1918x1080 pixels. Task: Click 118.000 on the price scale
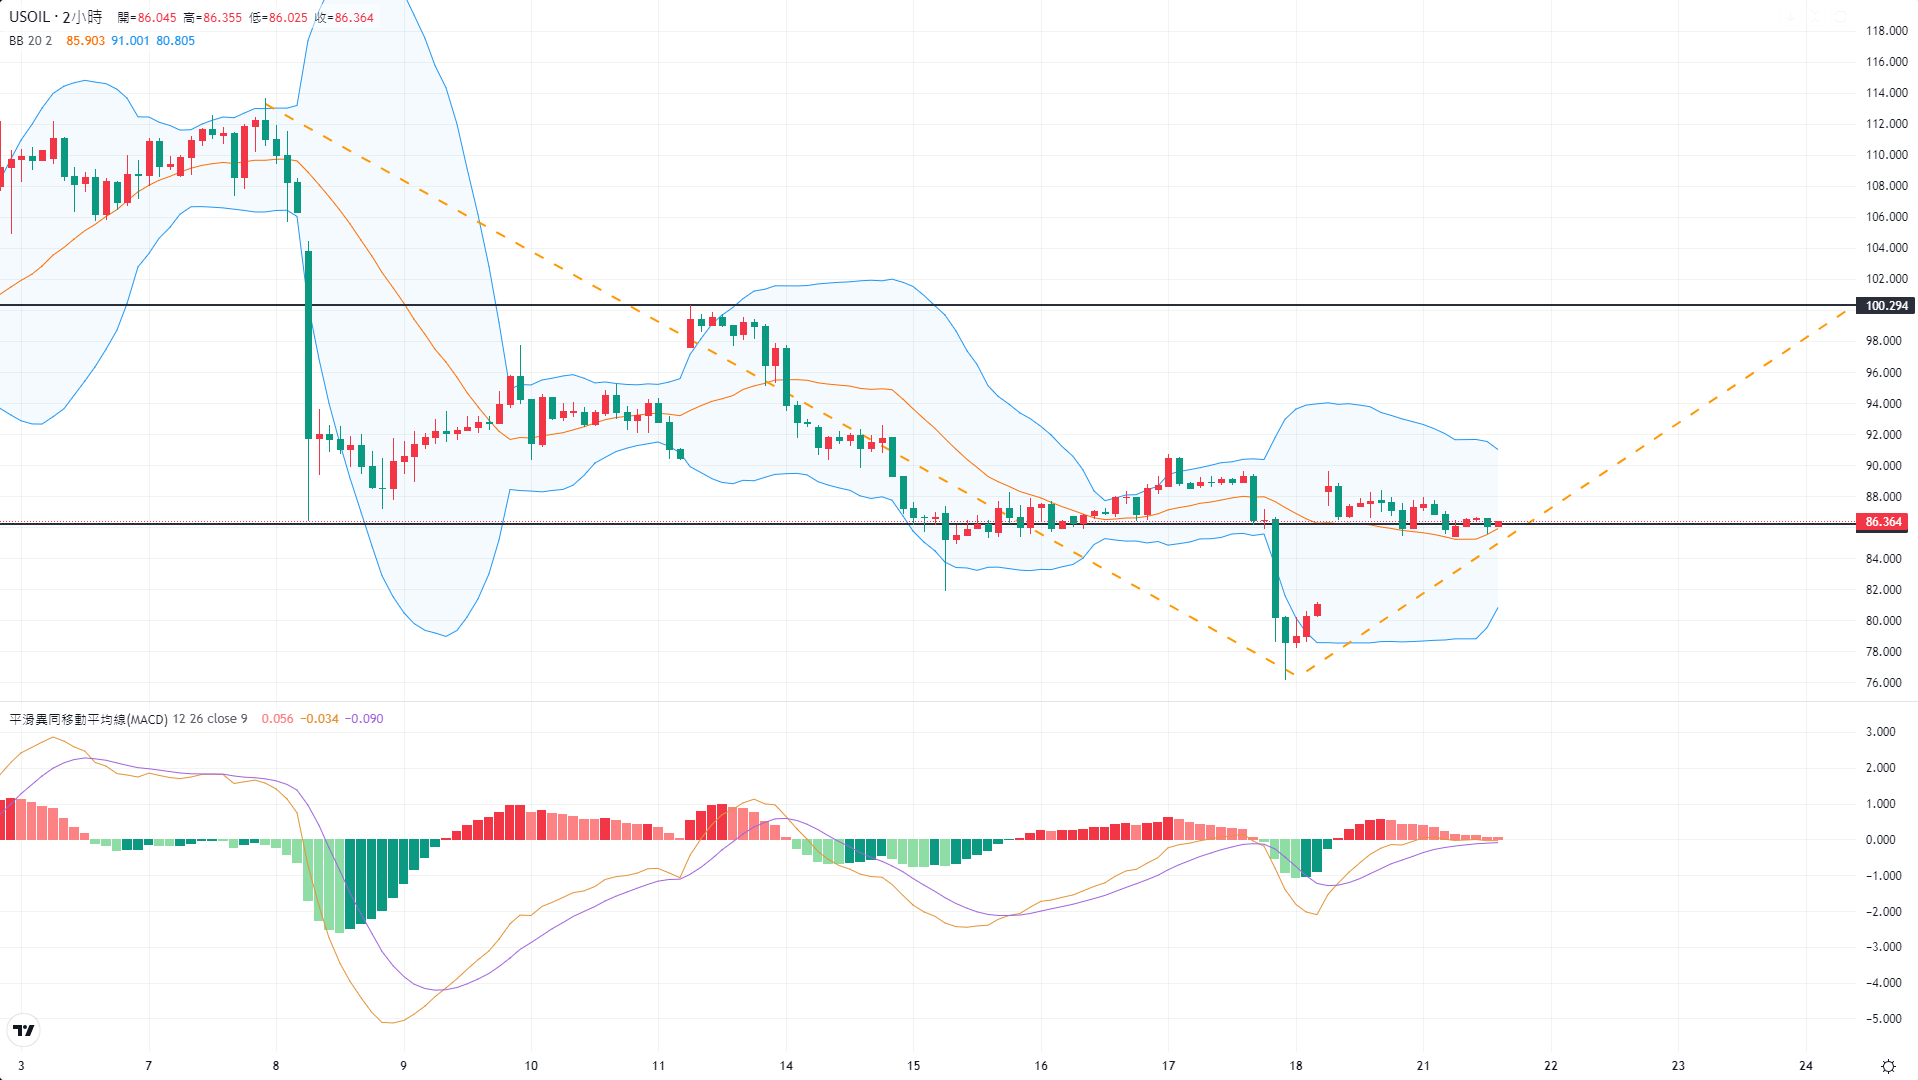(x=1886, y=31)
